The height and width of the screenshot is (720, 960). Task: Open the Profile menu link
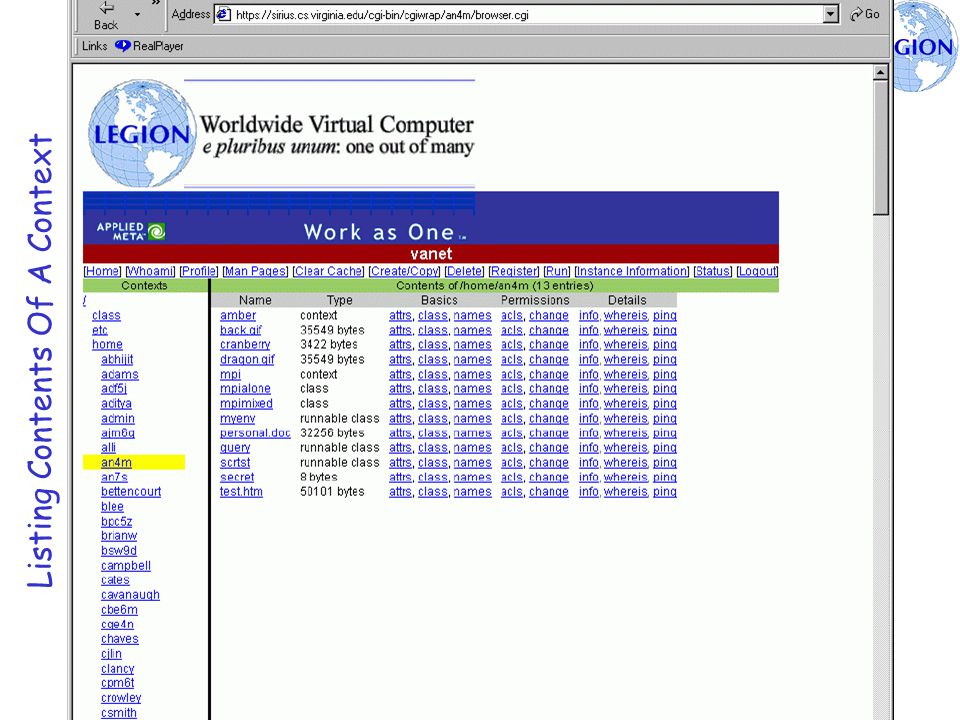point(198,271)
